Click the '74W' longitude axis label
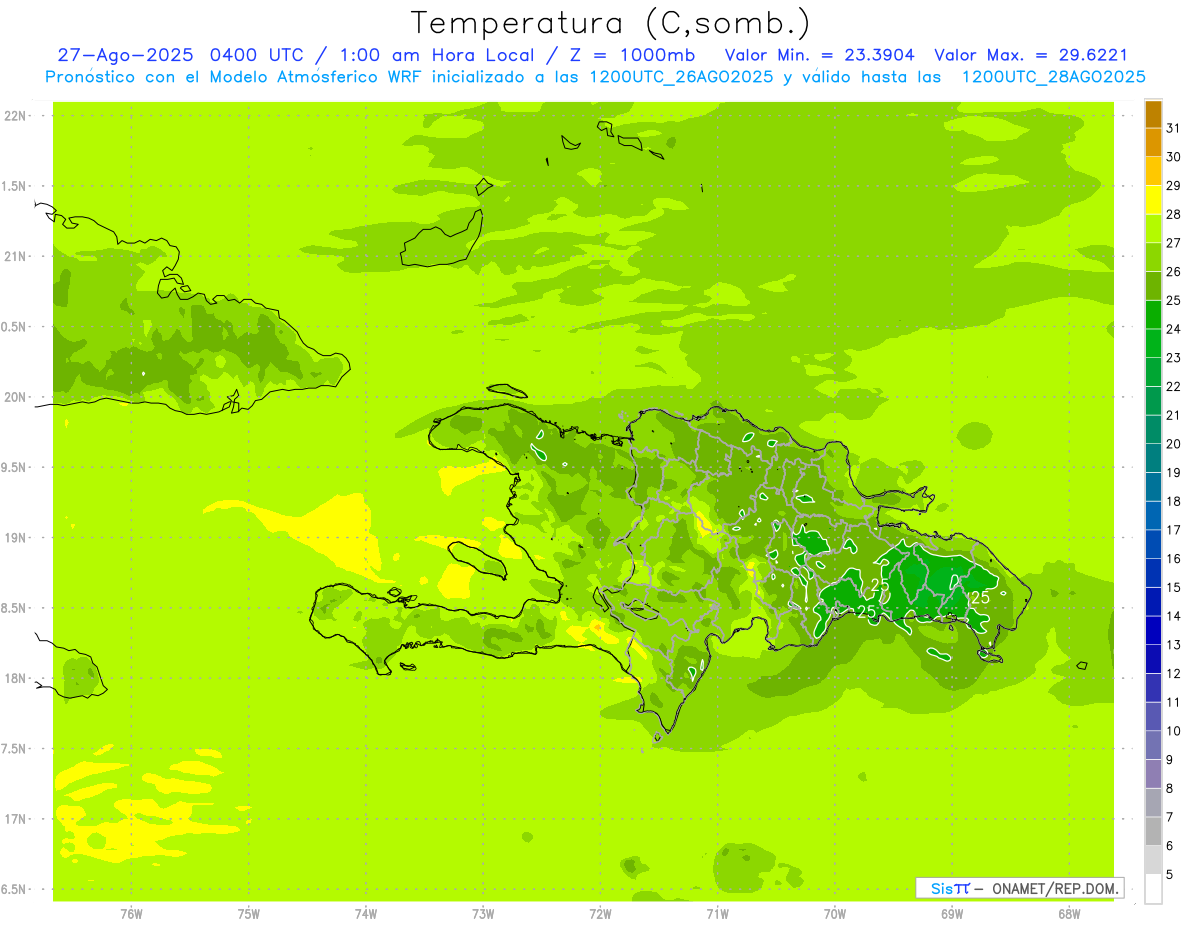The width and height of the screenshot is (1200, 927). (365, 913)
